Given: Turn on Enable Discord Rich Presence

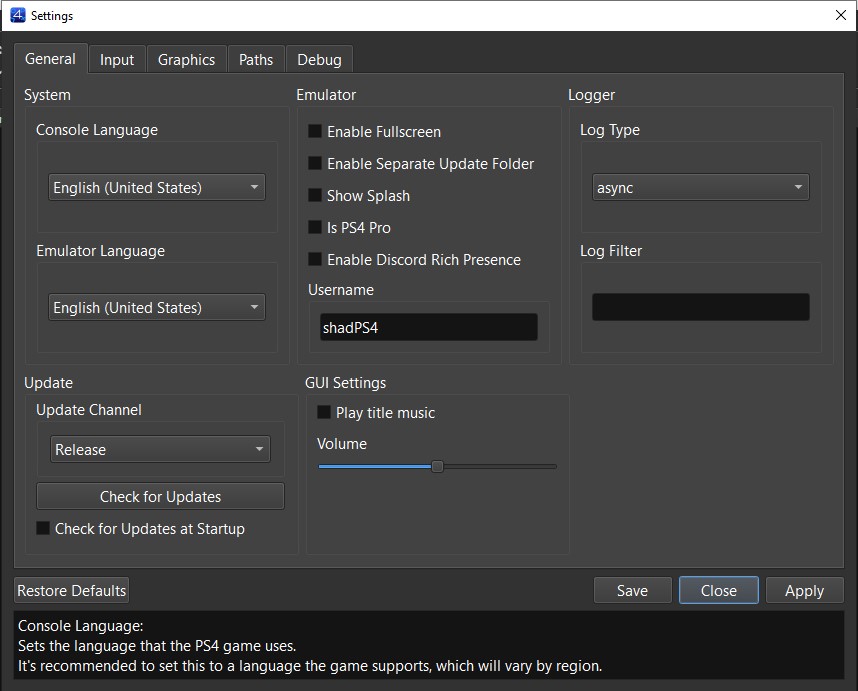Looking at the screenshot, I should (315, 259).
